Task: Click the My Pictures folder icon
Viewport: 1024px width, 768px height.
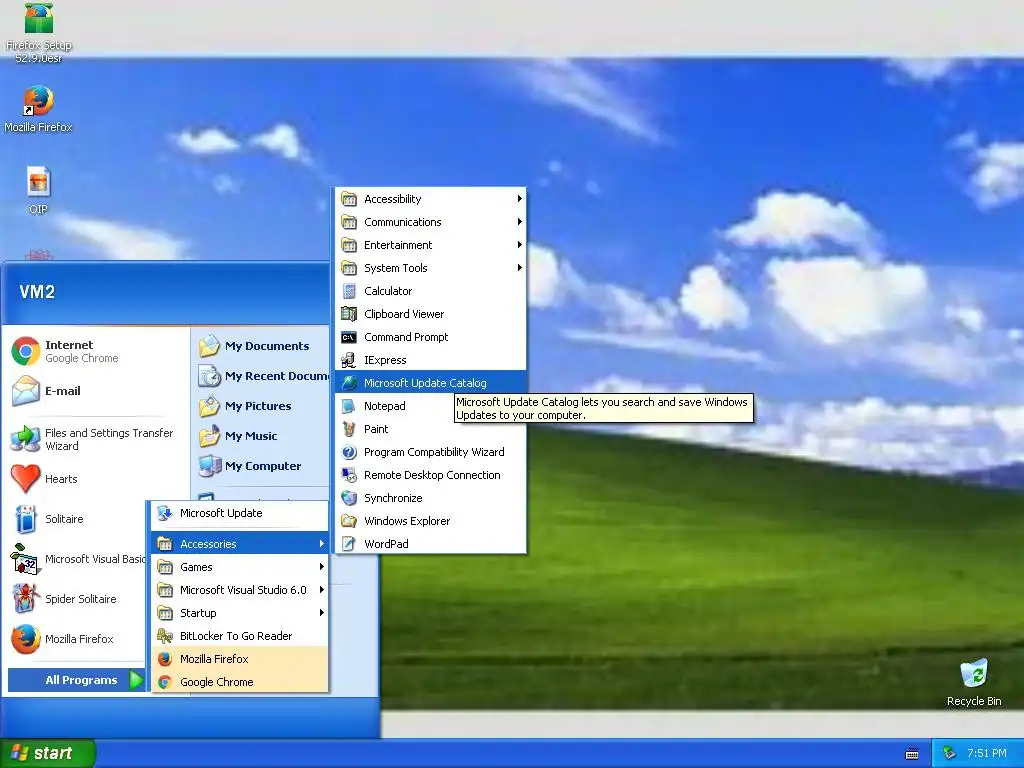Action: click(210, 406)
